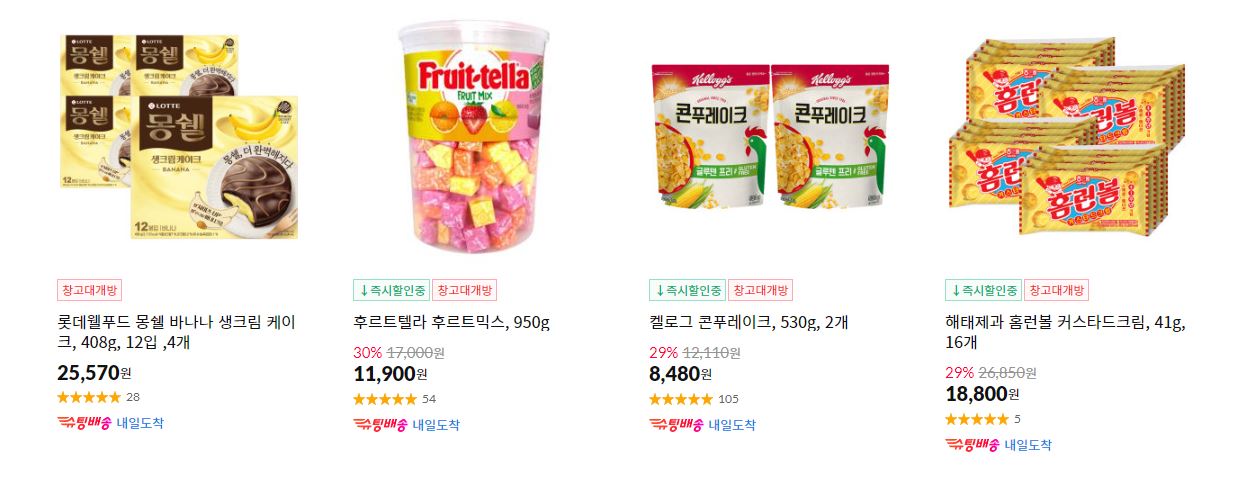
Task: Click the 즉시할인중 badge on corn flakes item
Action: (x=687, y=290)
